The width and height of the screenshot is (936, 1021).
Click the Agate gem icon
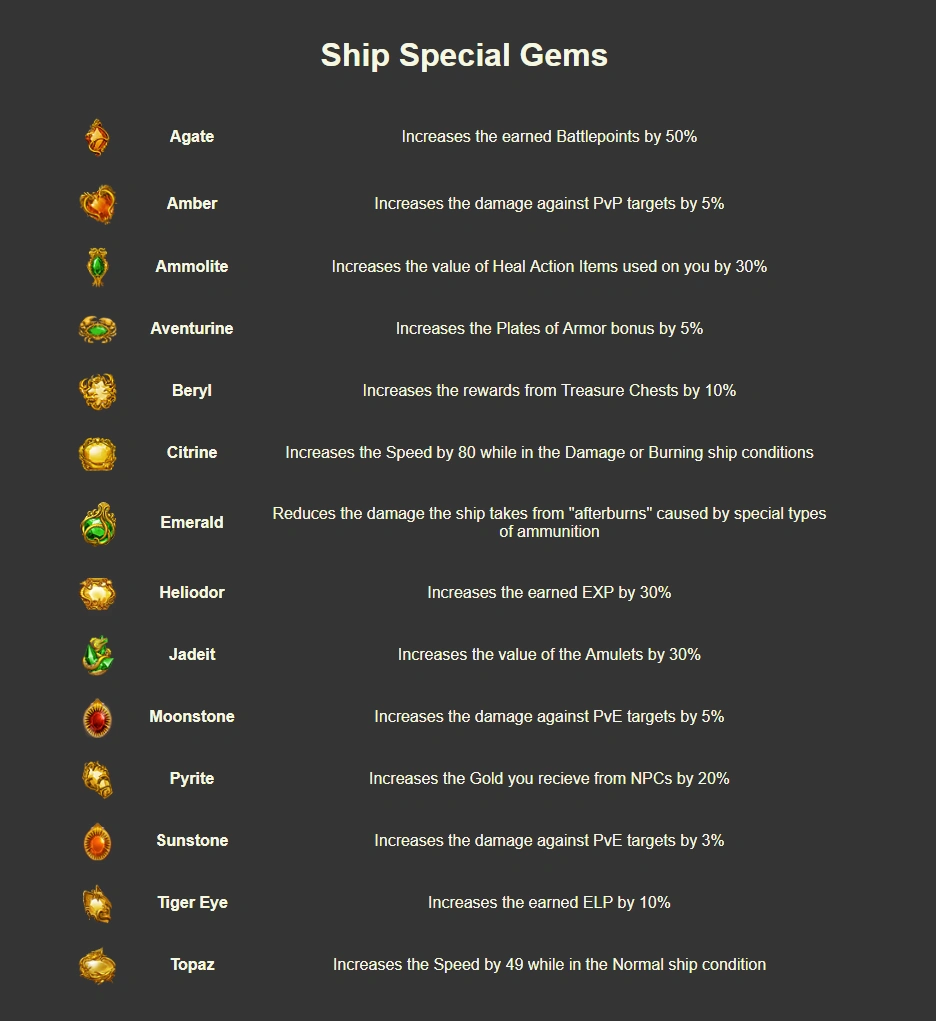pyautogui.click(x=97, y=137)
